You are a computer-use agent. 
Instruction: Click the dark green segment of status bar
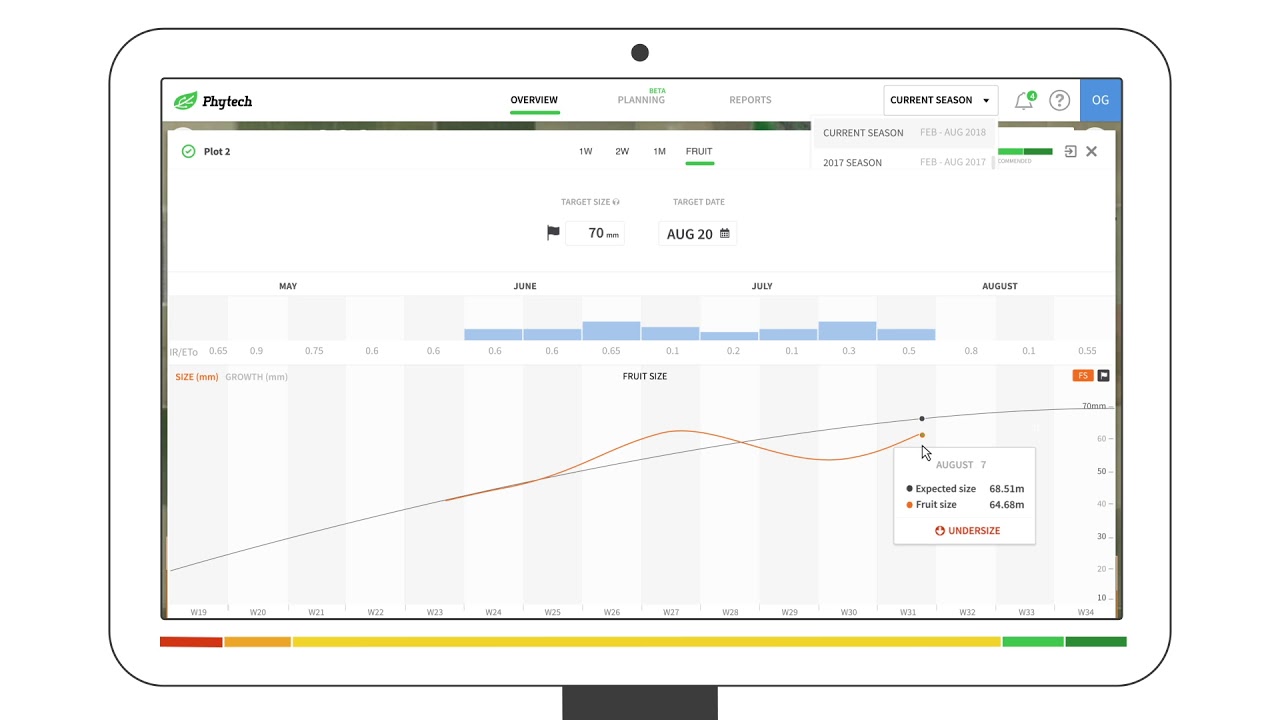click(1096, 642)
